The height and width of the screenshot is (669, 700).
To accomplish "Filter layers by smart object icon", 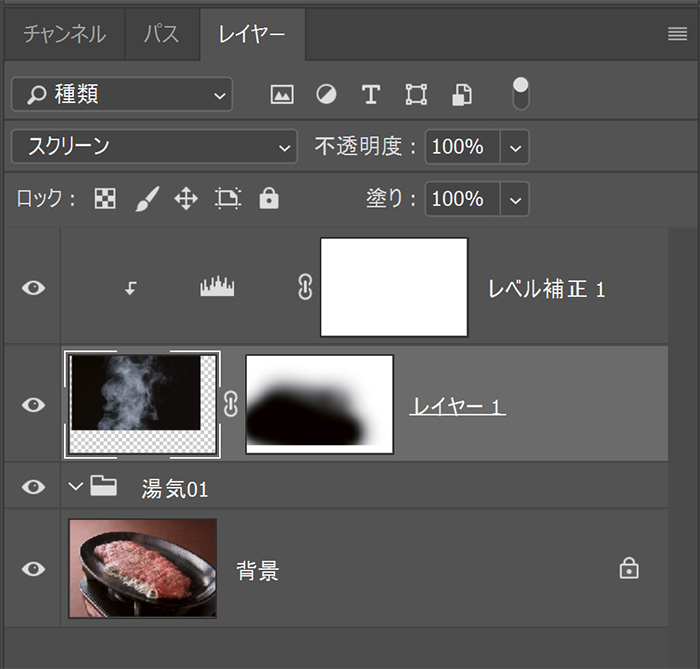I will click(461, 95).
